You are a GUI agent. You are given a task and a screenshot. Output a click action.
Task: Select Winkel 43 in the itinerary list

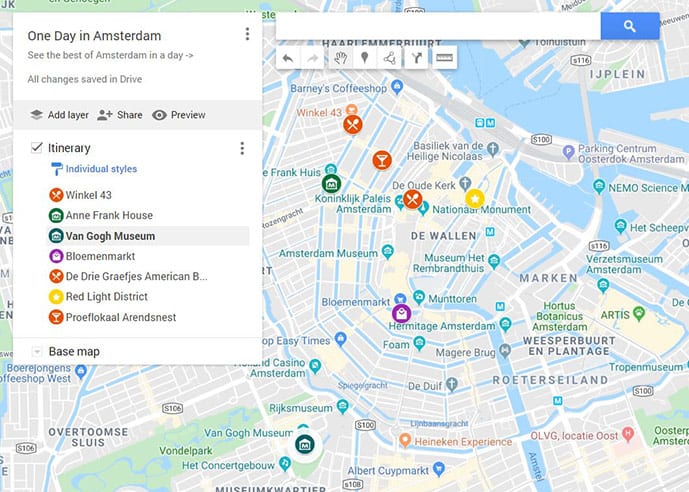pos(148,195)
